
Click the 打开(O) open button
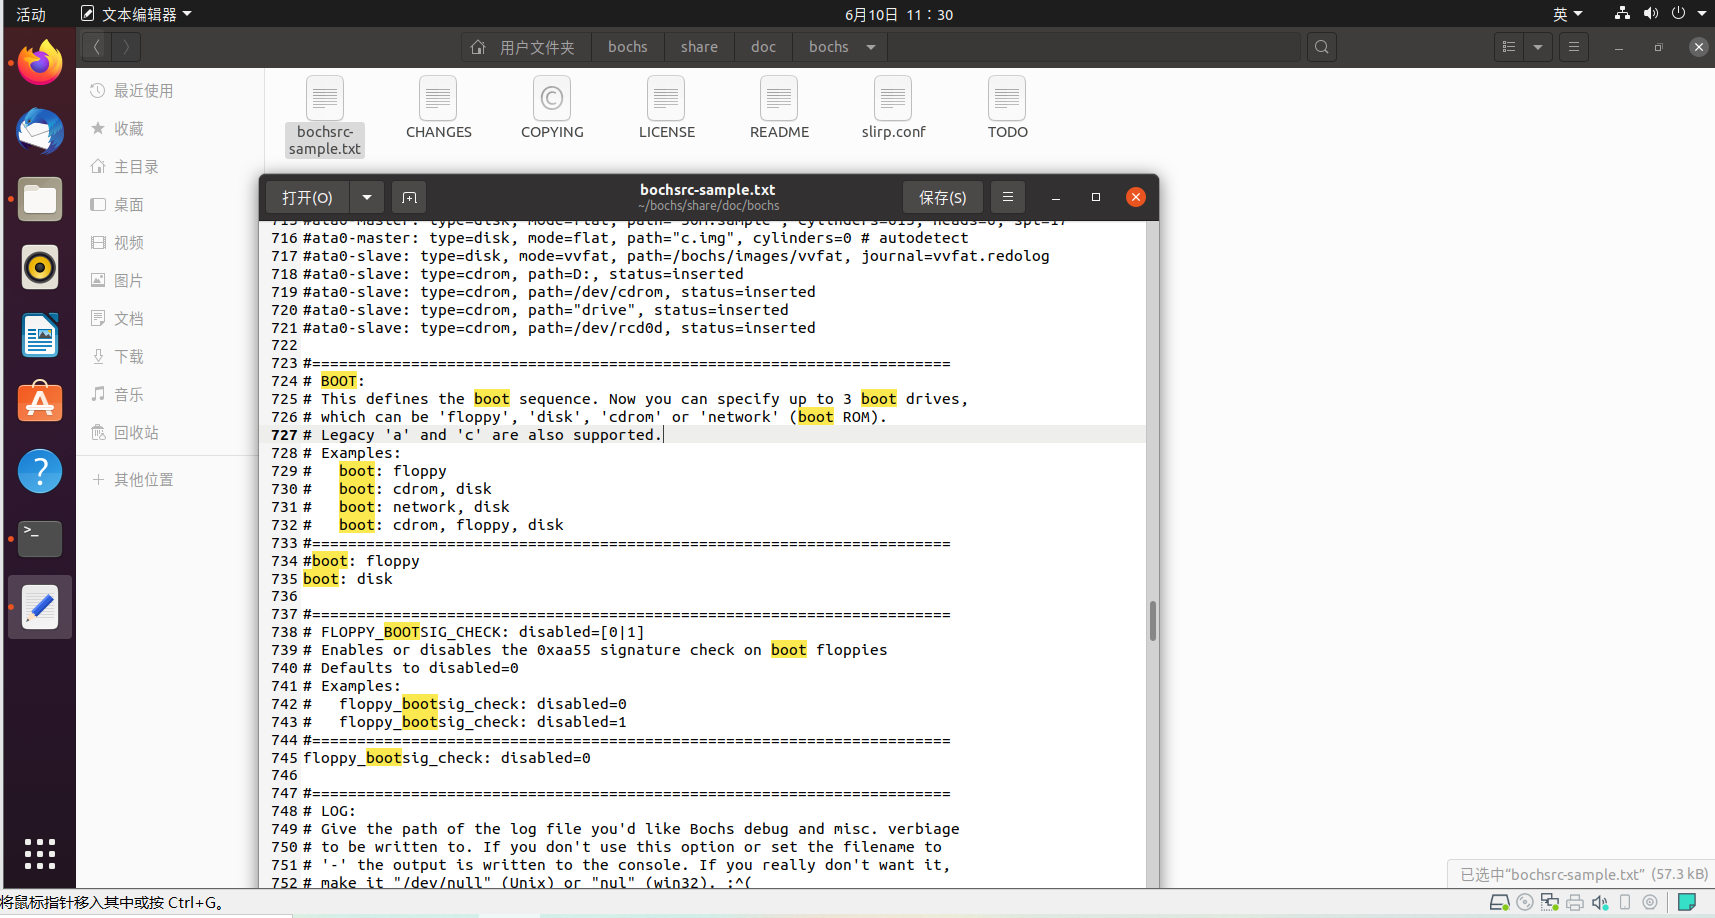[x=307, y=197]
